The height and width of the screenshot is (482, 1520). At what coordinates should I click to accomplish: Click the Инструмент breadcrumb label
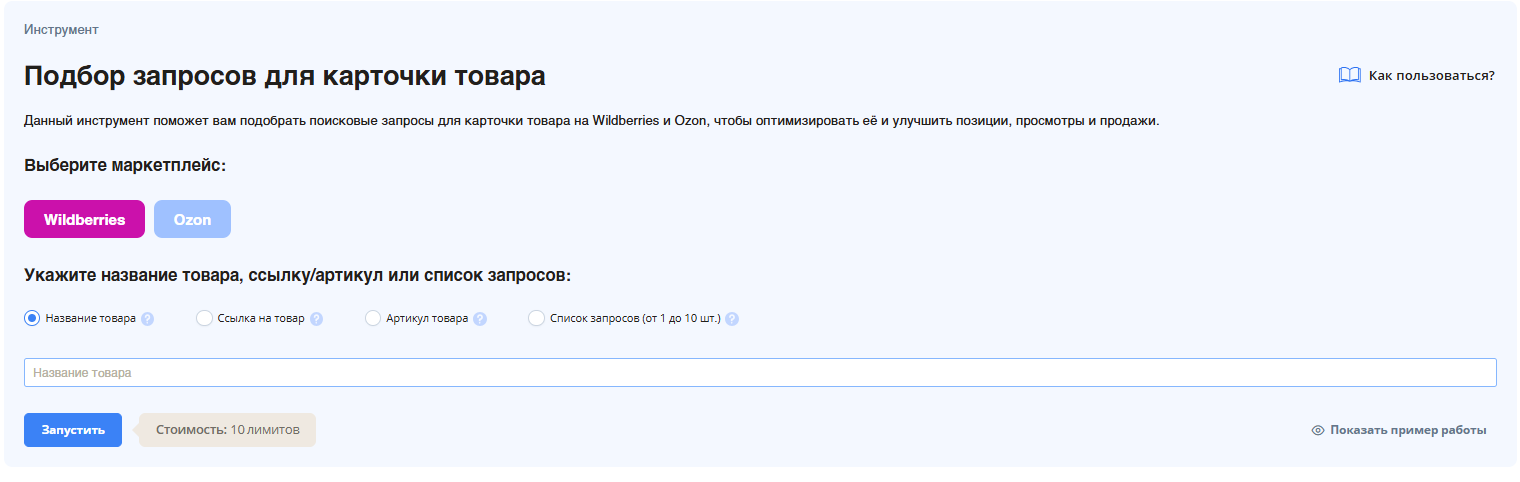[61, 29]
